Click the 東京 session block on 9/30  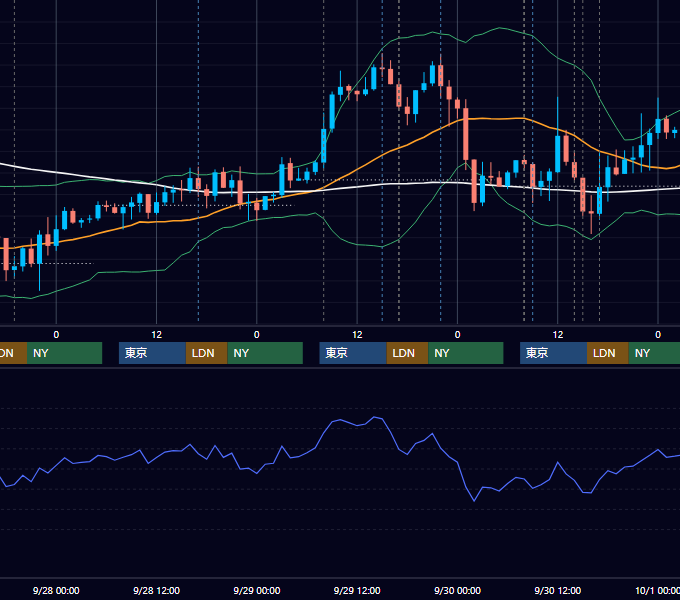point(553,353)
